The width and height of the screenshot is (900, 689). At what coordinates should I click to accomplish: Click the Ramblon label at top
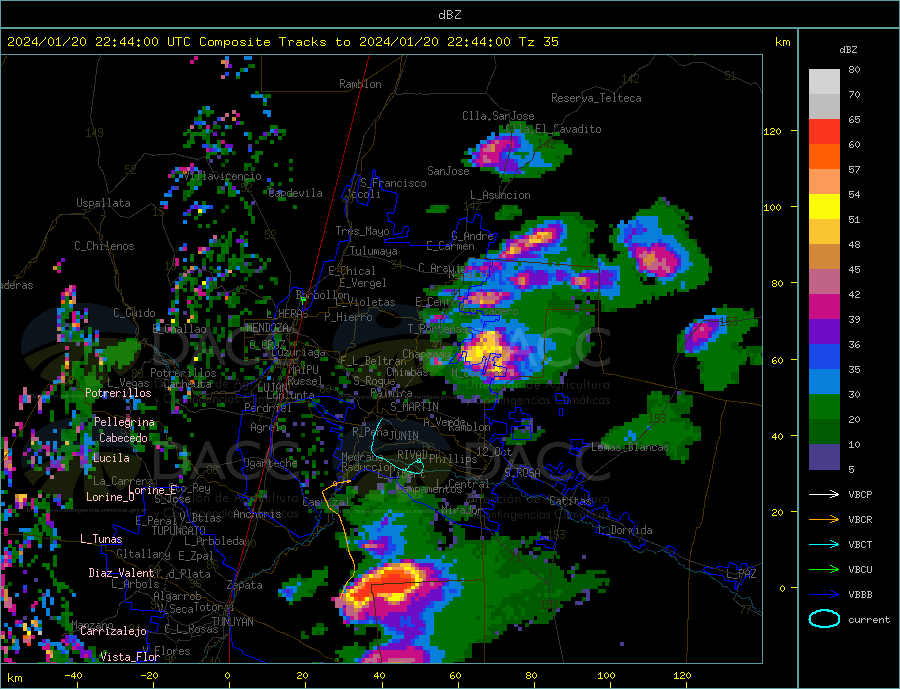[x=360, y=84]
